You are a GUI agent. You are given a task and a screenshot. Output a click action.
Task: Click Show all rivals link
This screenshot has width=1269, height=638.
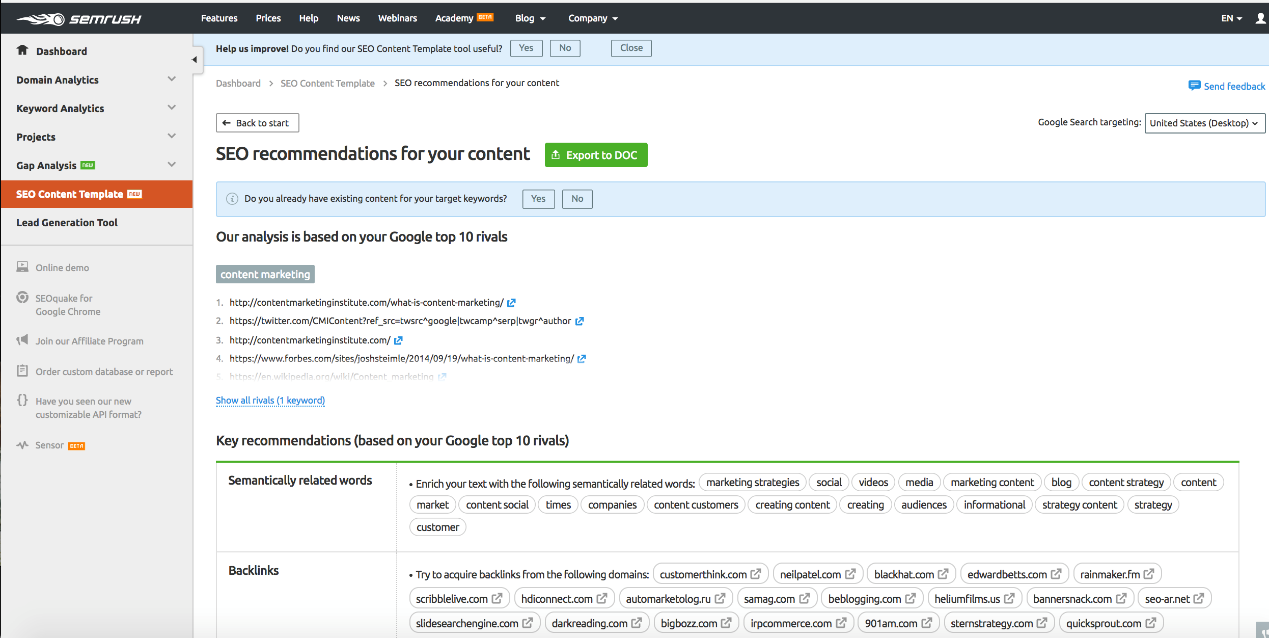270,401
